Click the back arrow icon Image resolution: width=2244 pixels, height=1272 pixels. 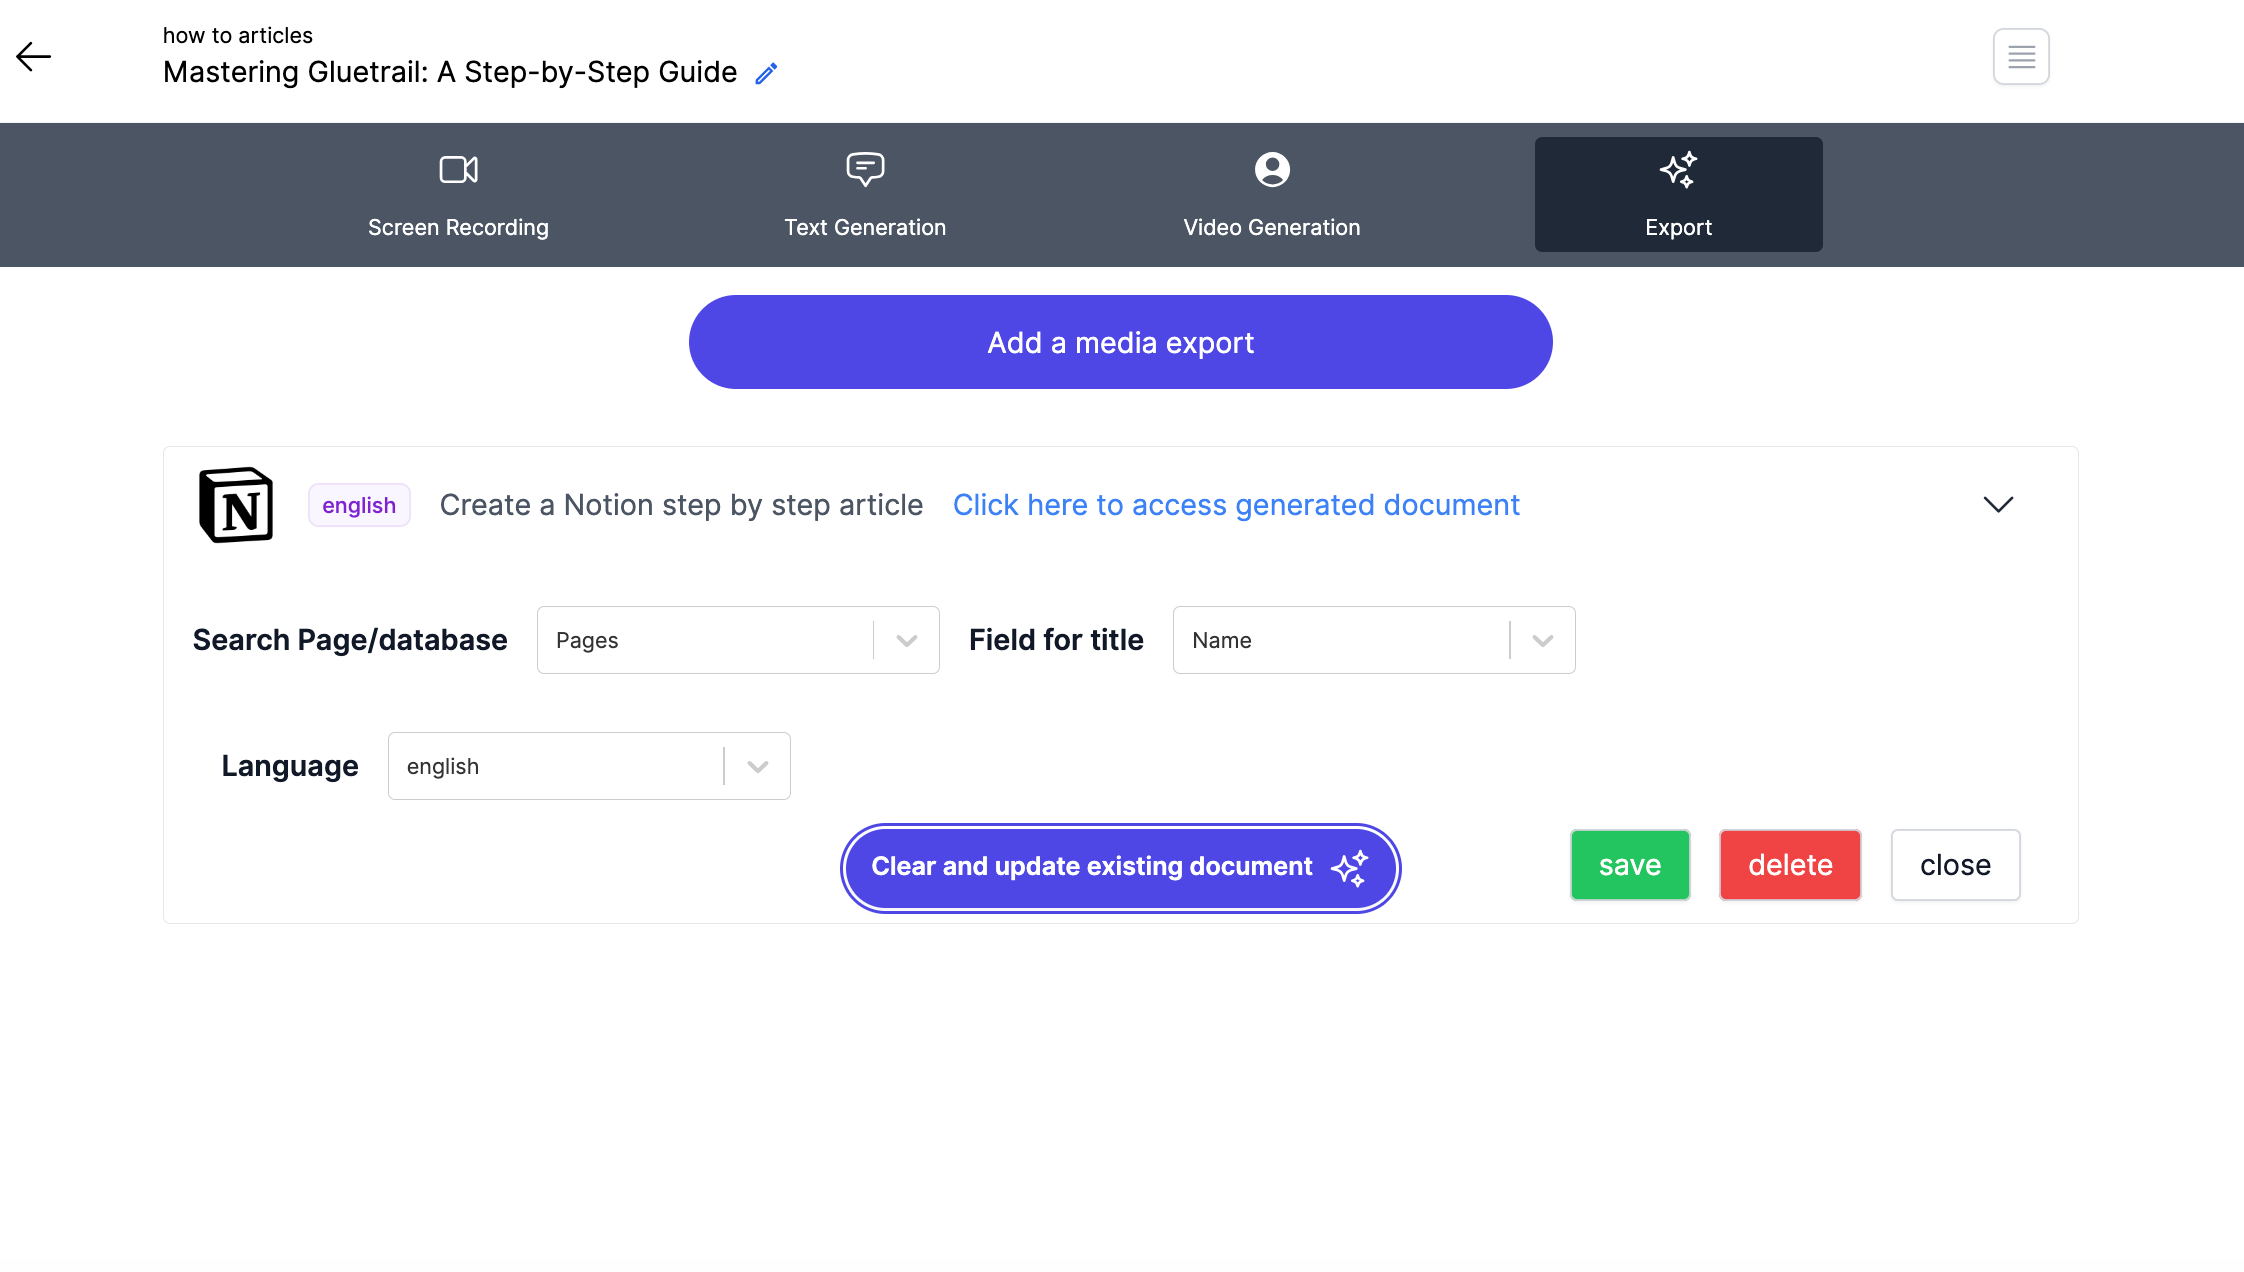[33, 57]
